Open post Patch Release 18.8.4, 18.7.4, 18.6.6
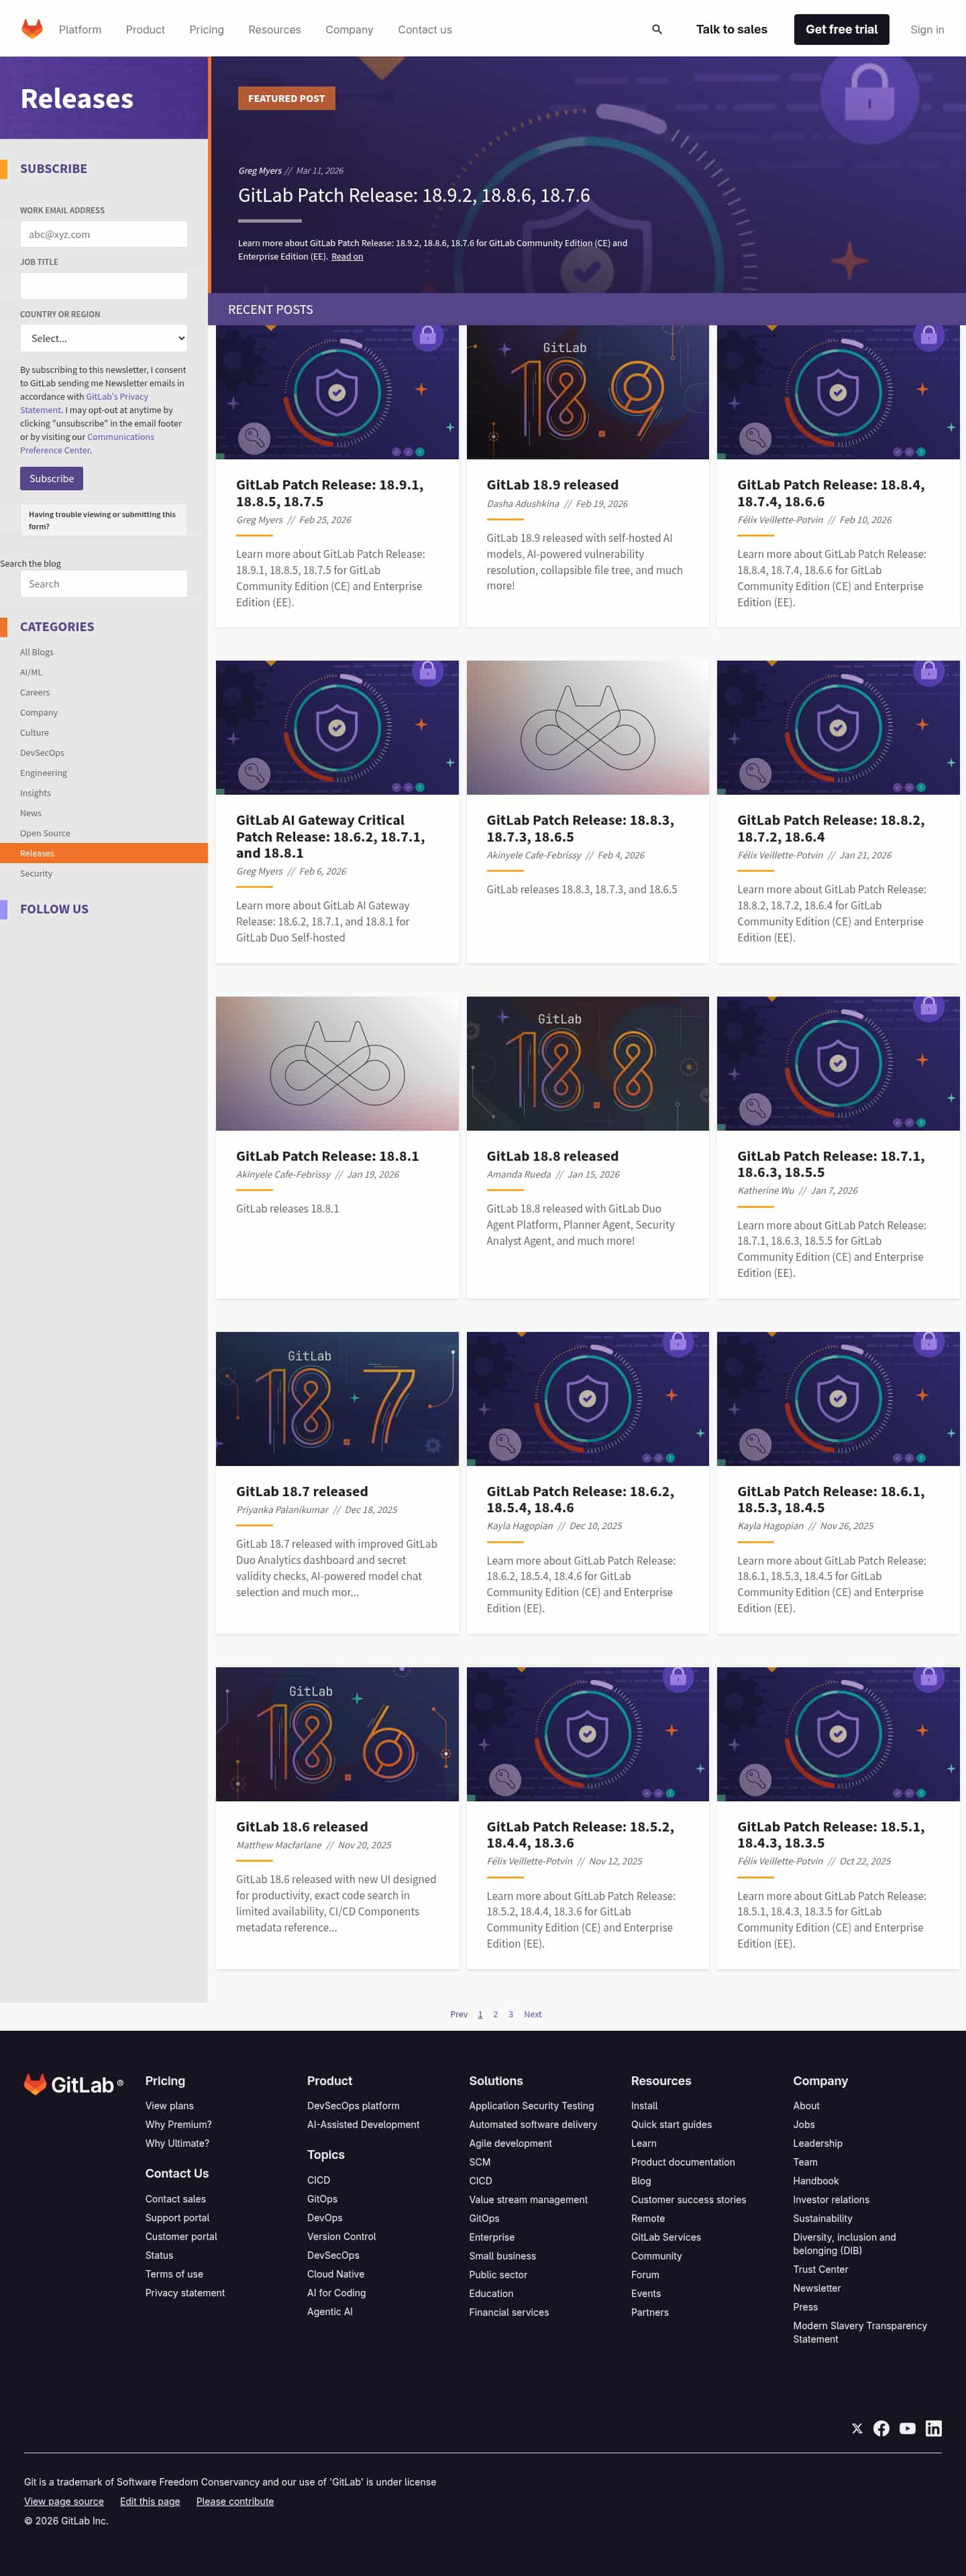 tap(831, 492)
